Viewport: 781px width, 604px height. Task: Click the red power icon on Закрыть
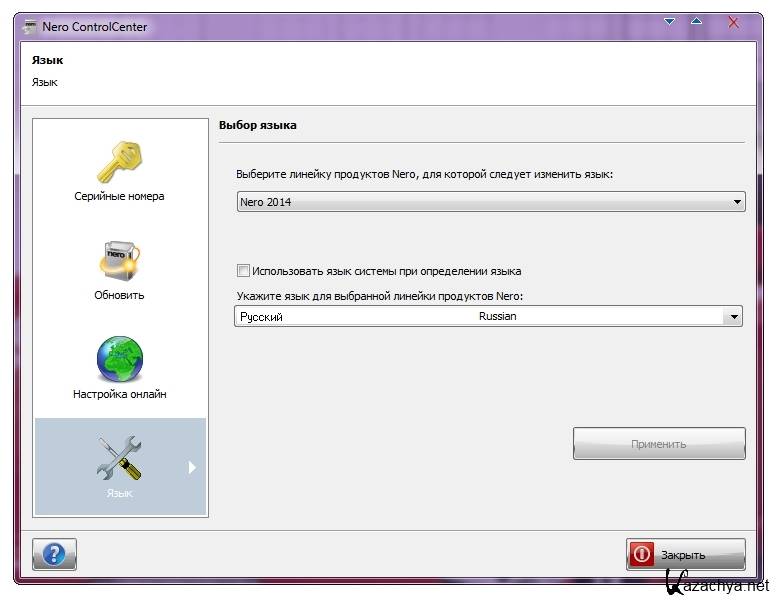pyautogui.click(x=642, y=554)
